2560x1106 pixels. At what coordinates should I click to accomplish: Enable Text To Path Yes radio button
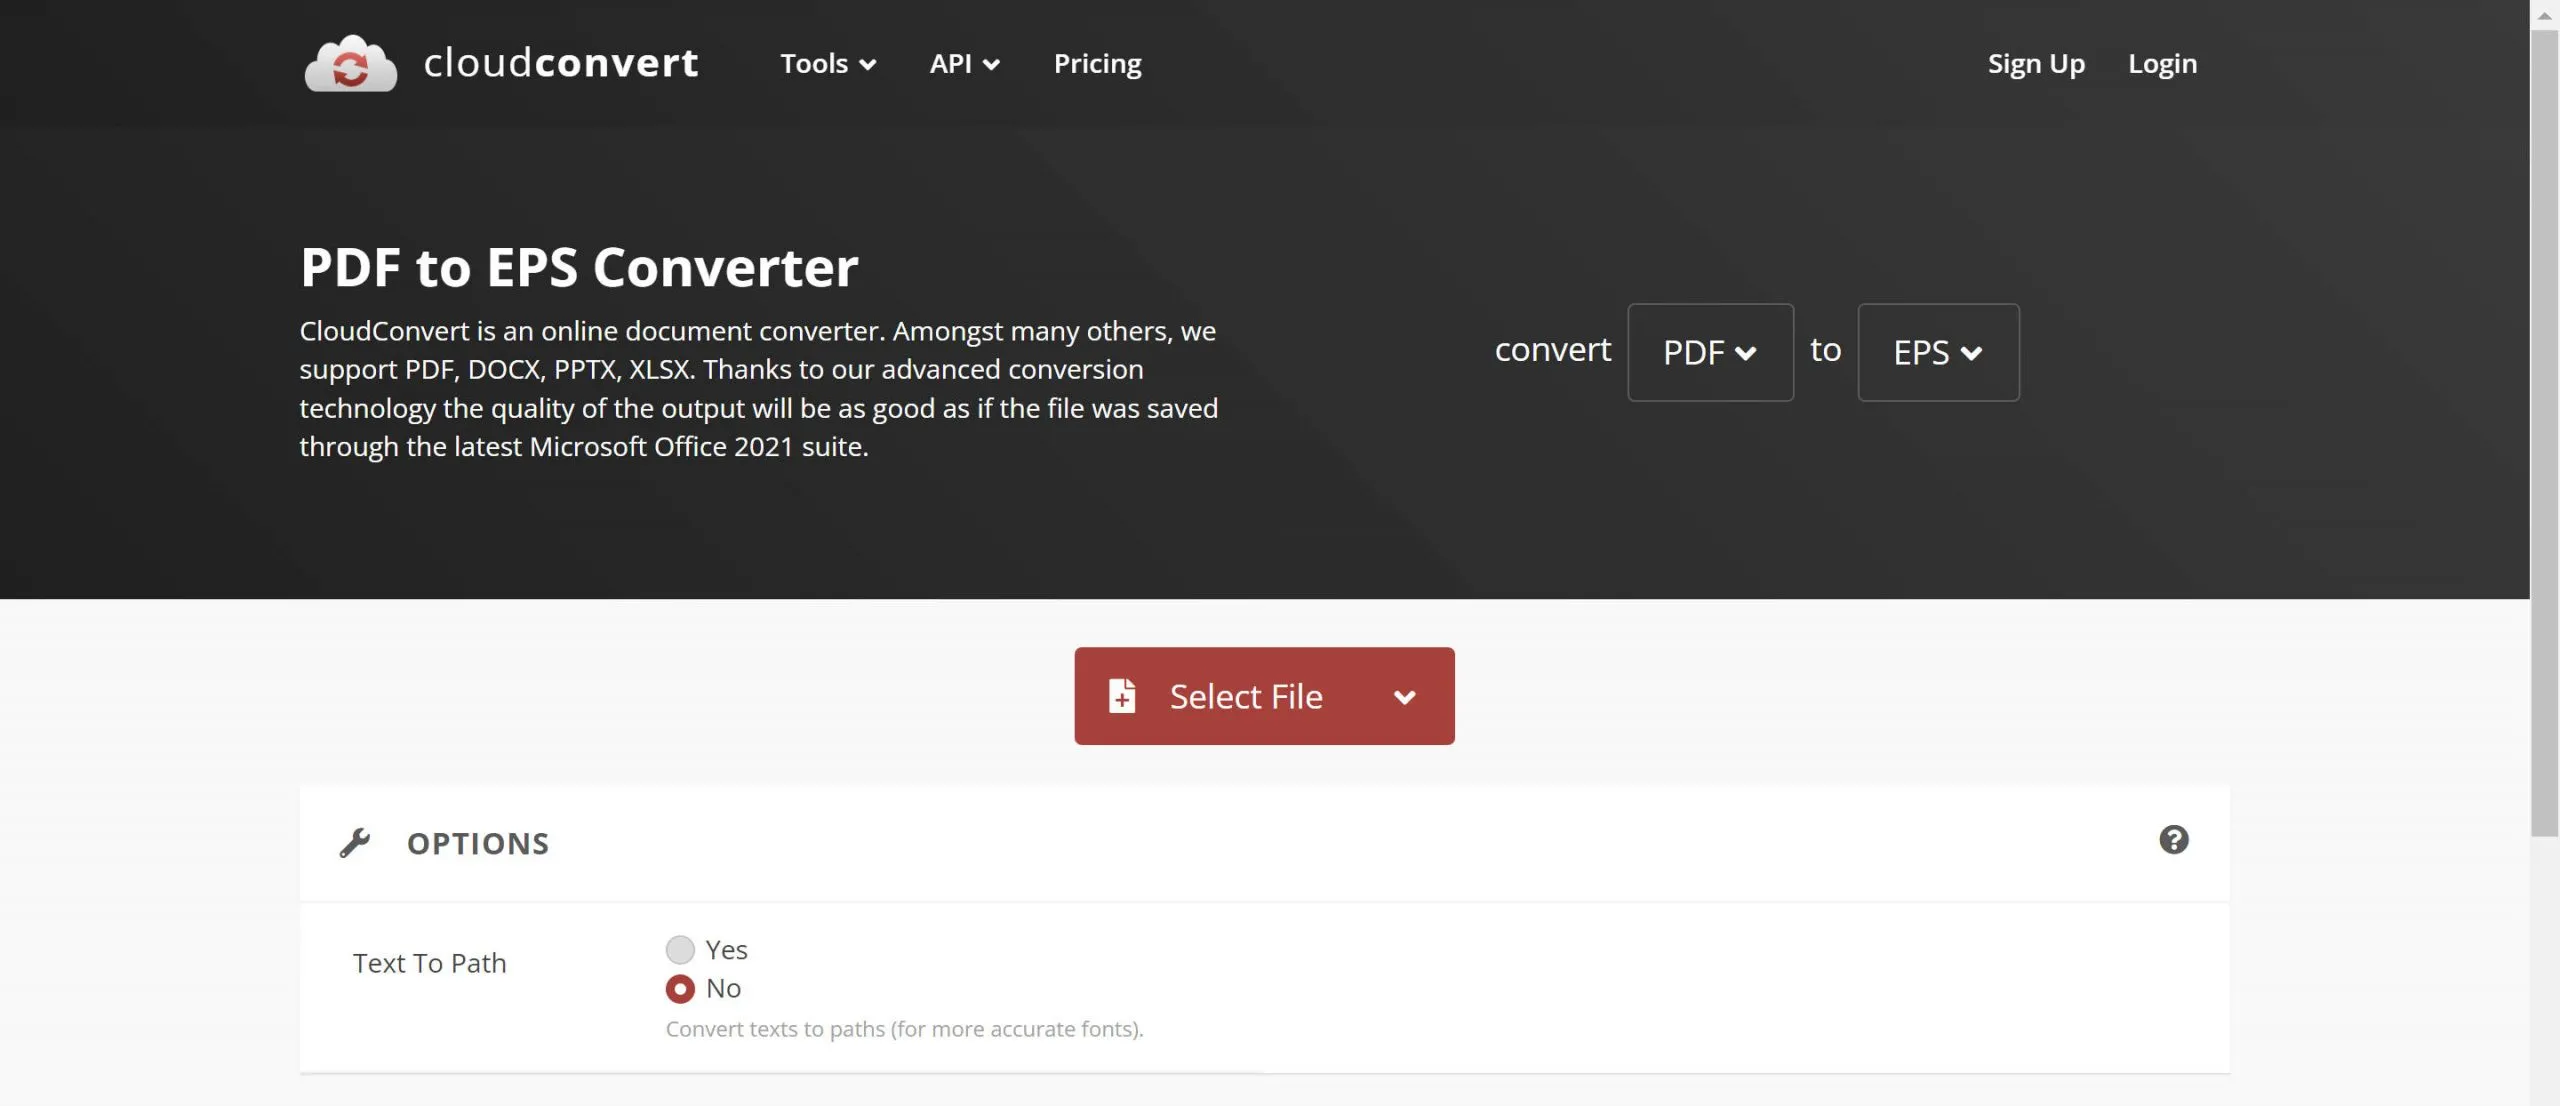tap(679, 948)
